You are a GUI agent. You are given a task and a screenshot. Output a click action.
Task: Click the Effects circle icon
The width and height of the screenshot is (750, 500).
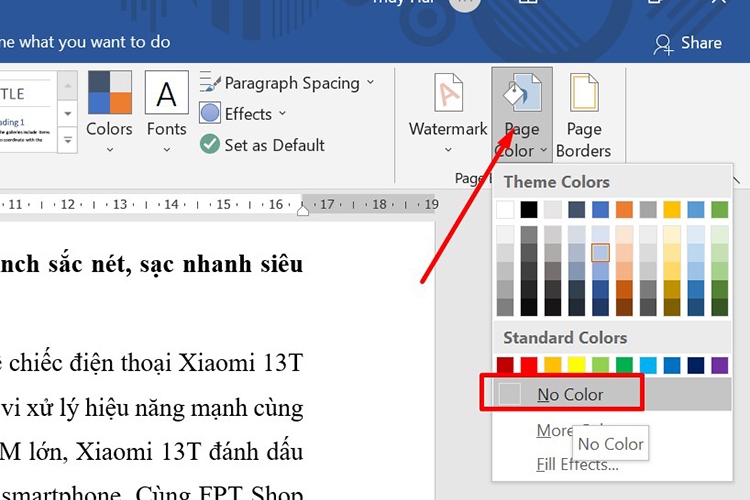tap(210, 113)
